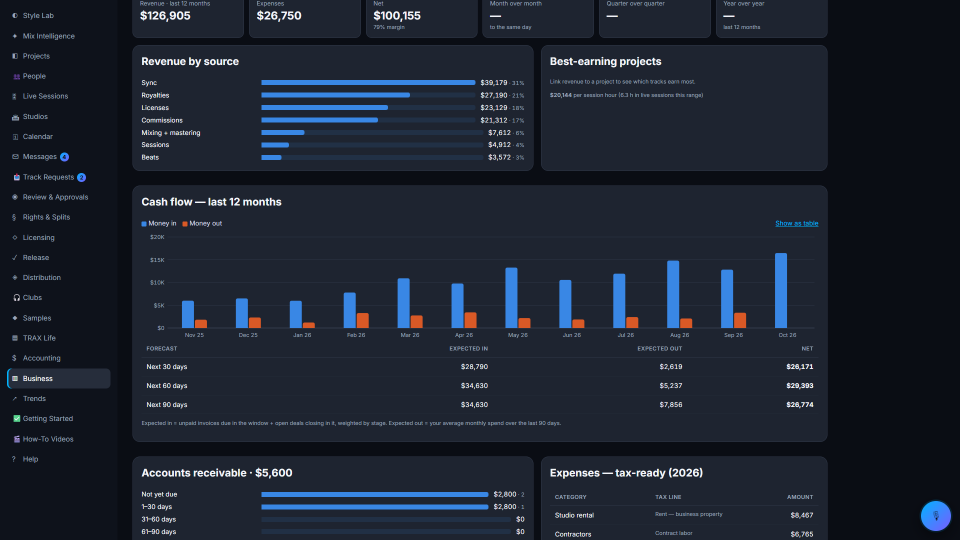Click the Best-earning projects heading
This screenshot has height=540, width=960.
605,62
